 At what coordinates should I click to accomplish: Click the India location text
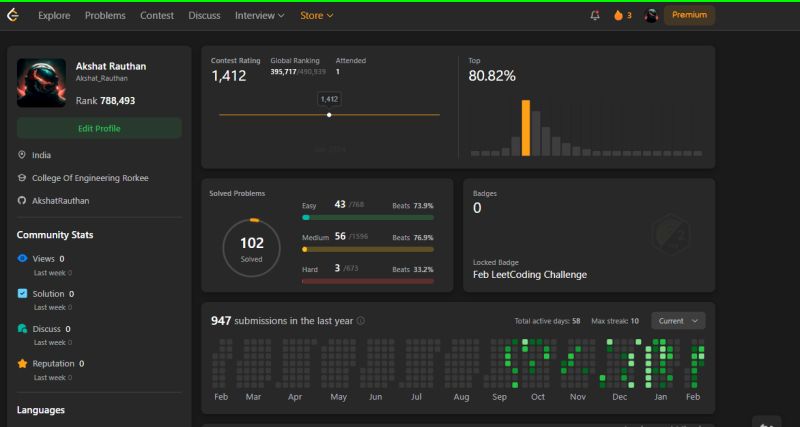41,155
